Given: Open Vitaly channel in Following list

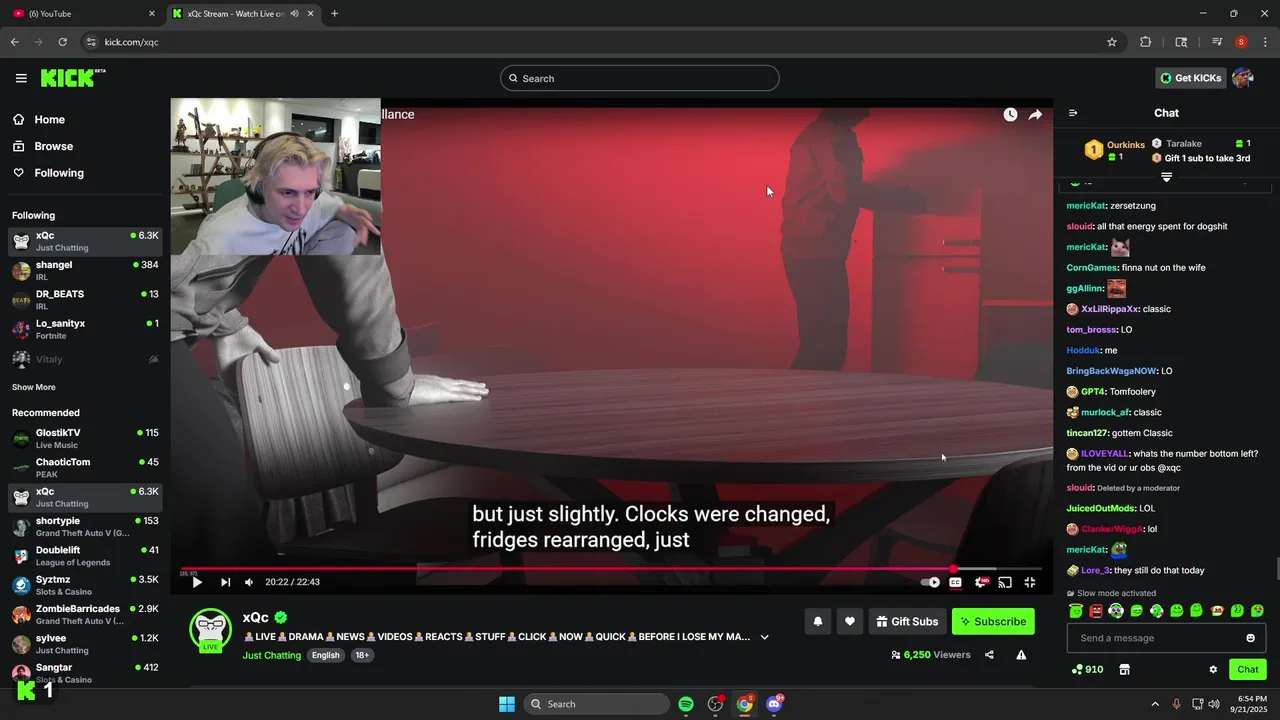Looking at the screenshot, I should point(85,359).
